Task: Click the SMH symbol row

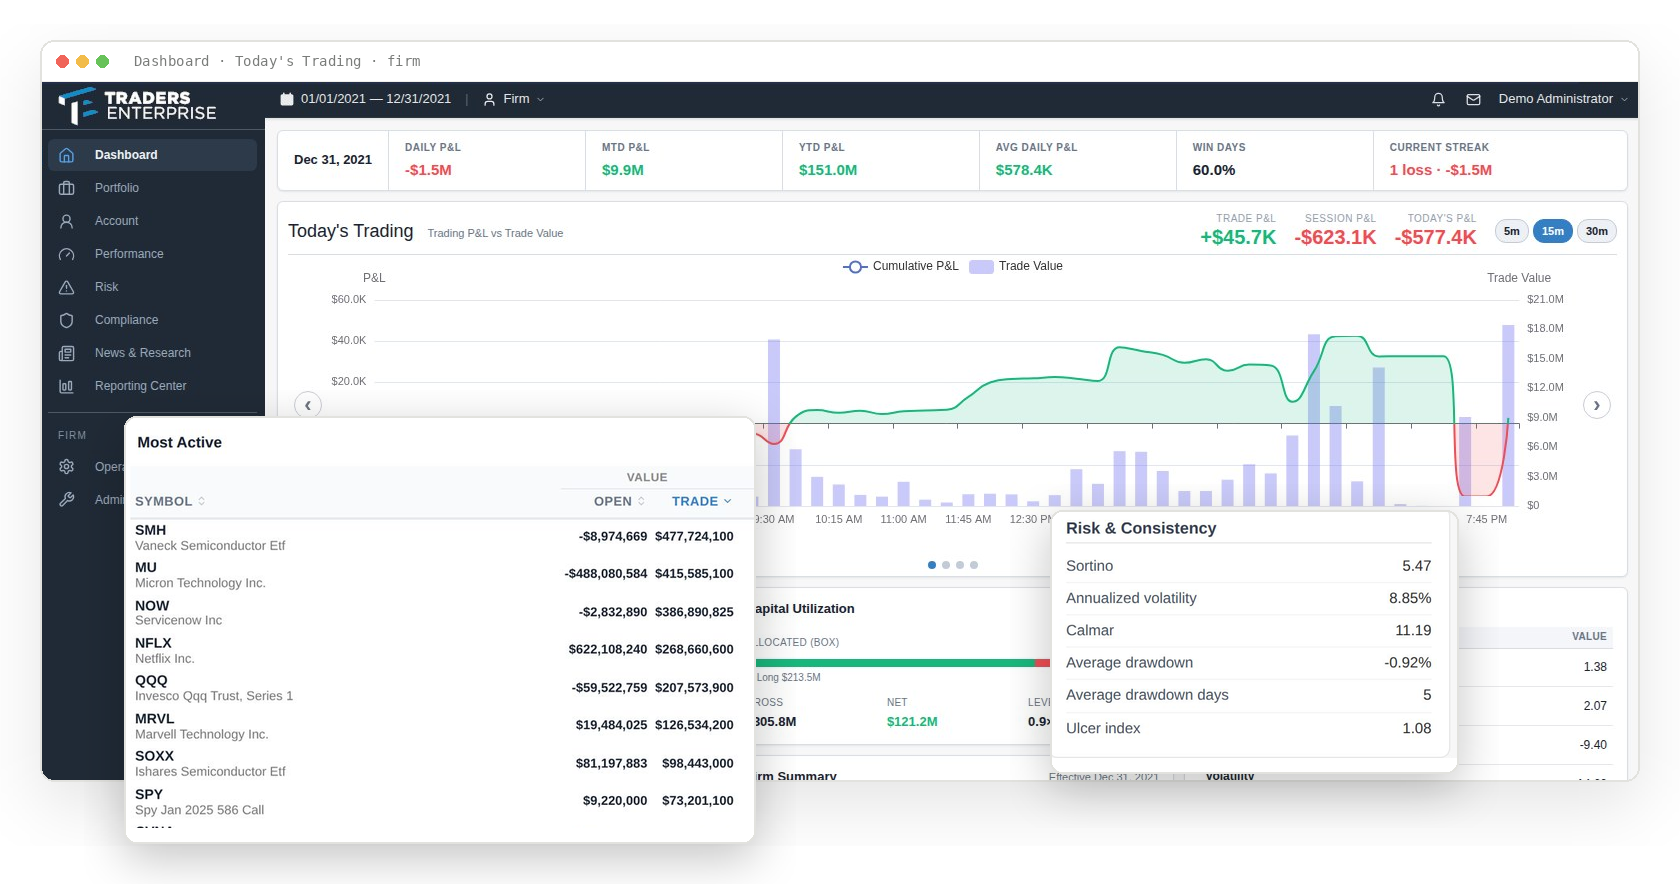Action: pos(438,538)
